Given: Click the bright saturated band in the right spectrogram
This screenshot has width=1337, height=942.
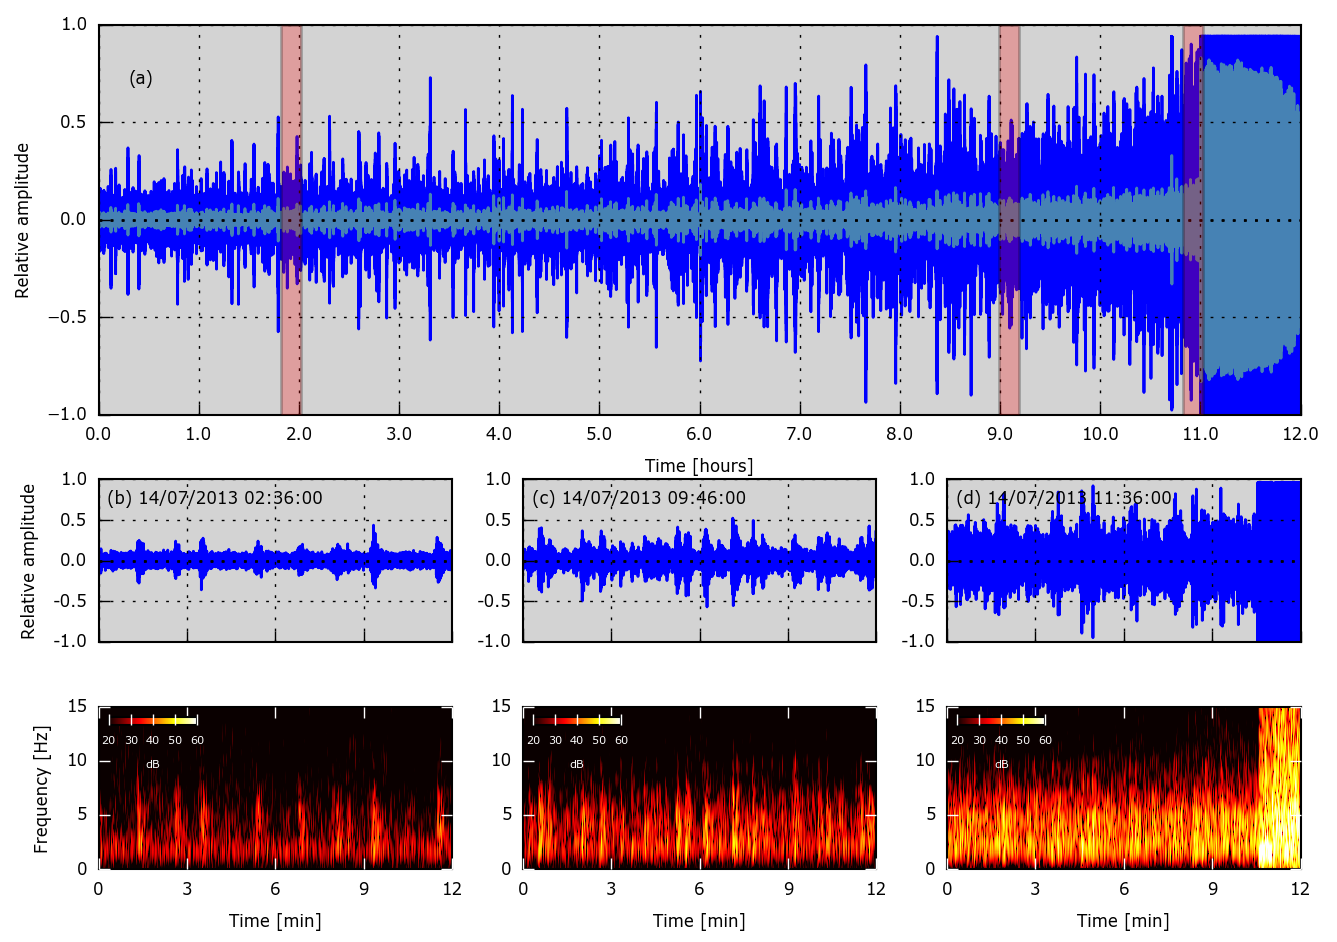Looking at the screenshot, I should coord(1278,790).
